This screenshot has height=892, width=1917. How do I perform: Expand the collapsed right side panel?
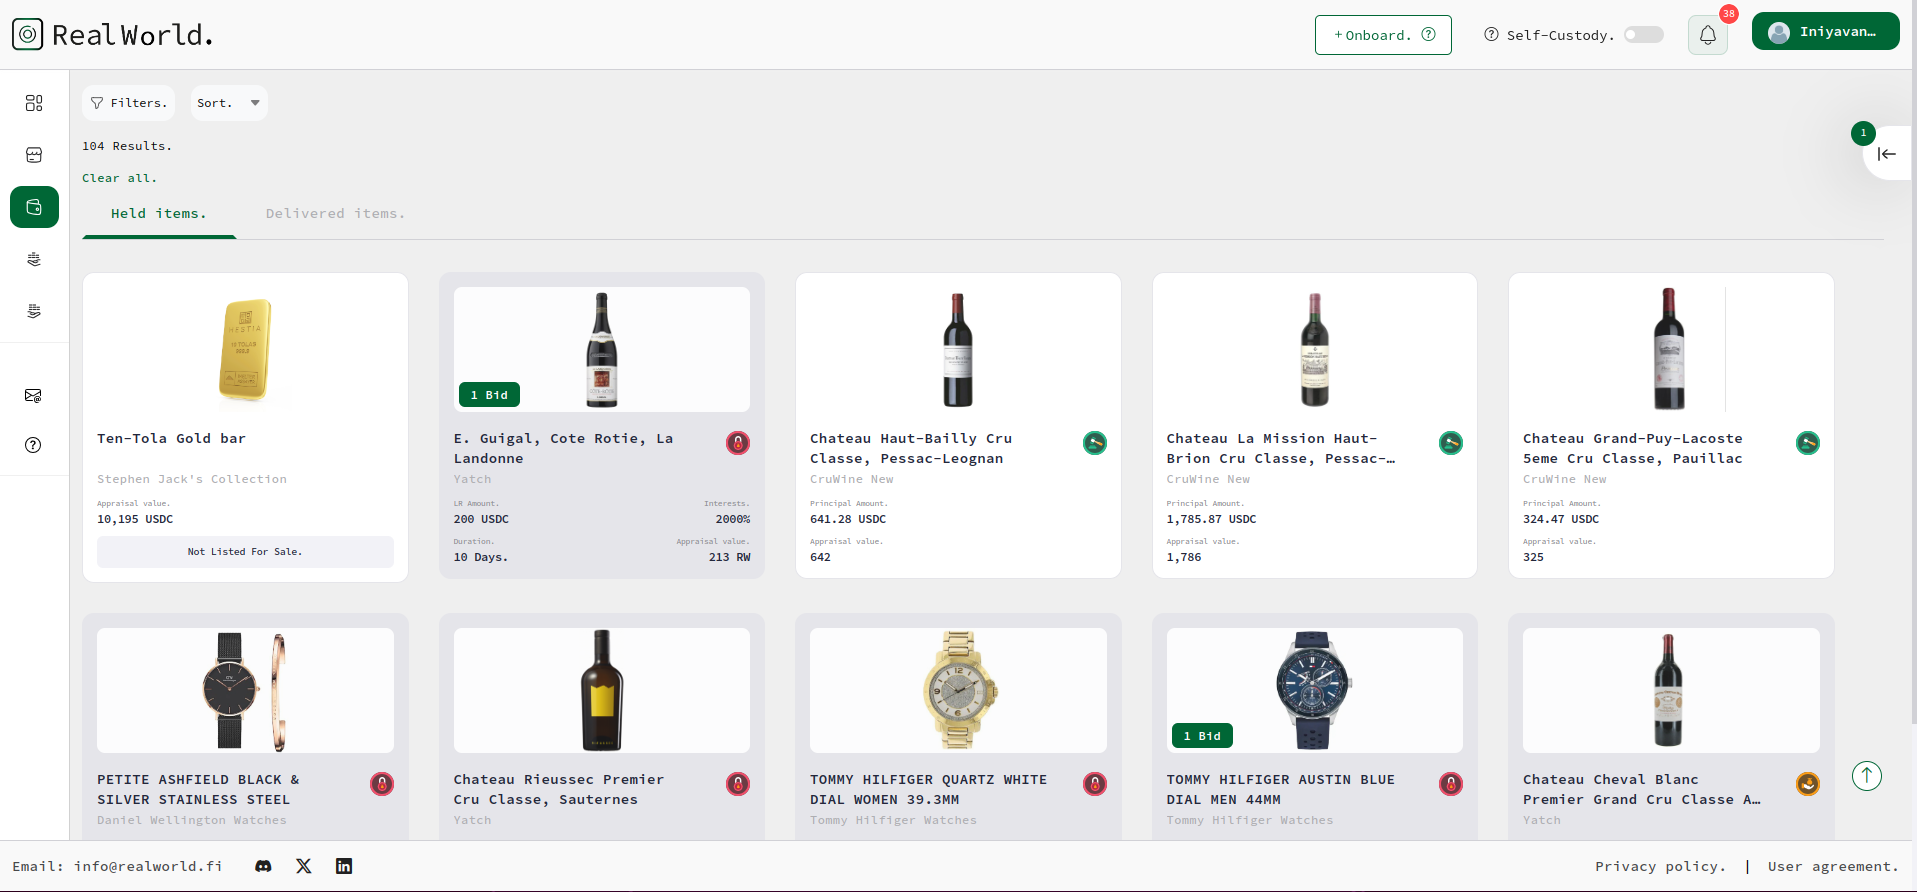click(x=1886, y=154)
